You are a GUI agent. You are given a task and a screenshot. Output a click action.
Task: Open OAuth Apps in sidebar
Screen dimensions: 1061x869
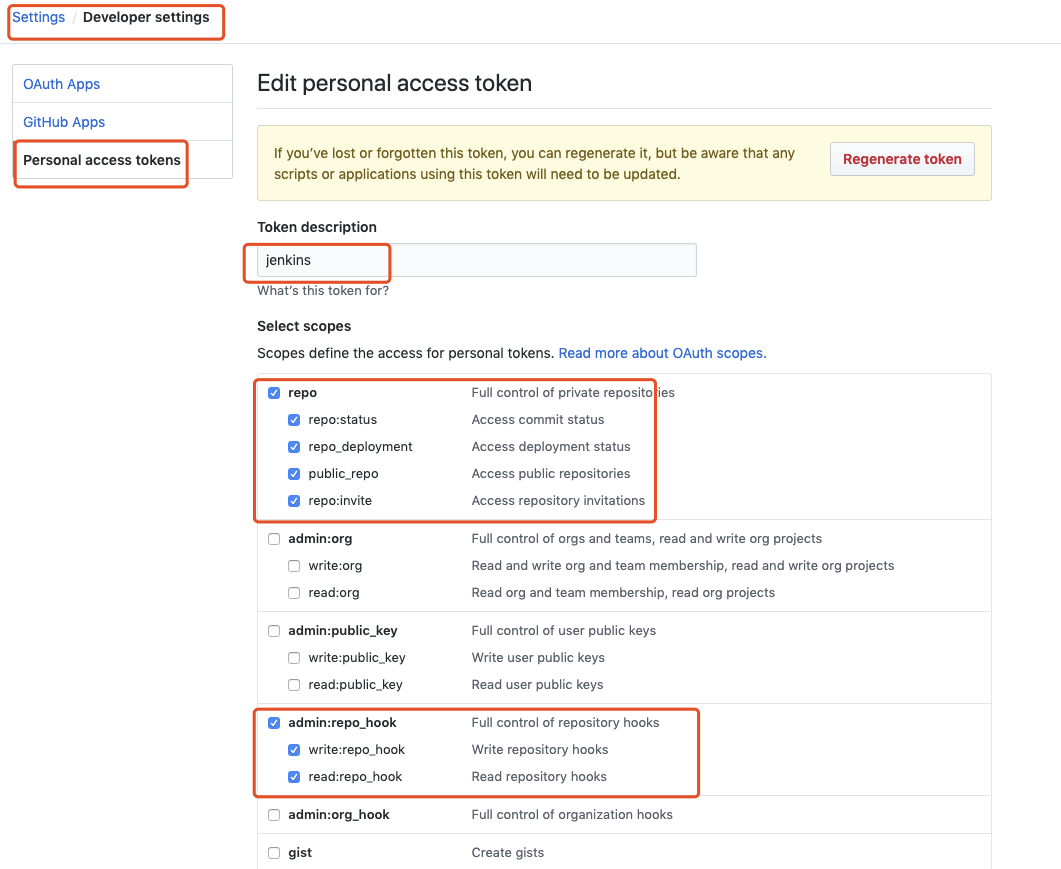click(x=62, y=84)
